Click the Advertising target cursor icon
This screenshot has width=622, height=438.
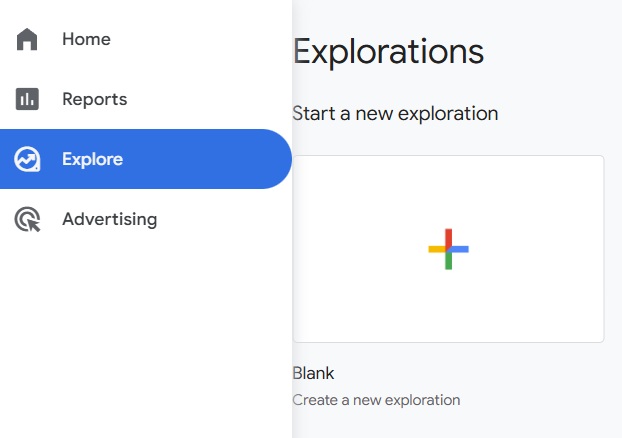click(x=27, y=219)
